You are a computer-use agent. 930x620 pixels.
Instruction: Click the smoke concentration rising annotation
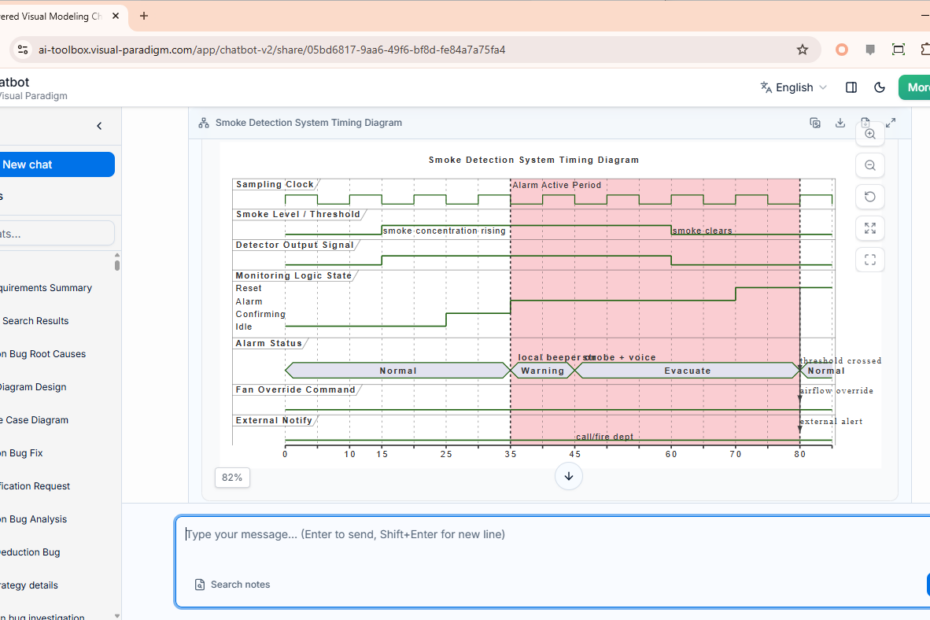point(444,231)
